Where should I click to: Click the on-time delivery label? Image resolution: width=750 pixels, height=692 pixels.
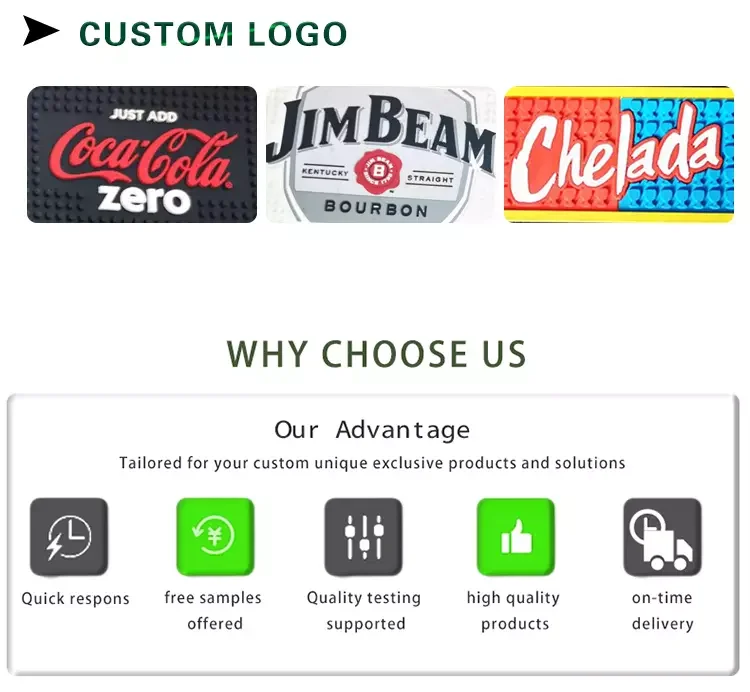tap(662, 611)
